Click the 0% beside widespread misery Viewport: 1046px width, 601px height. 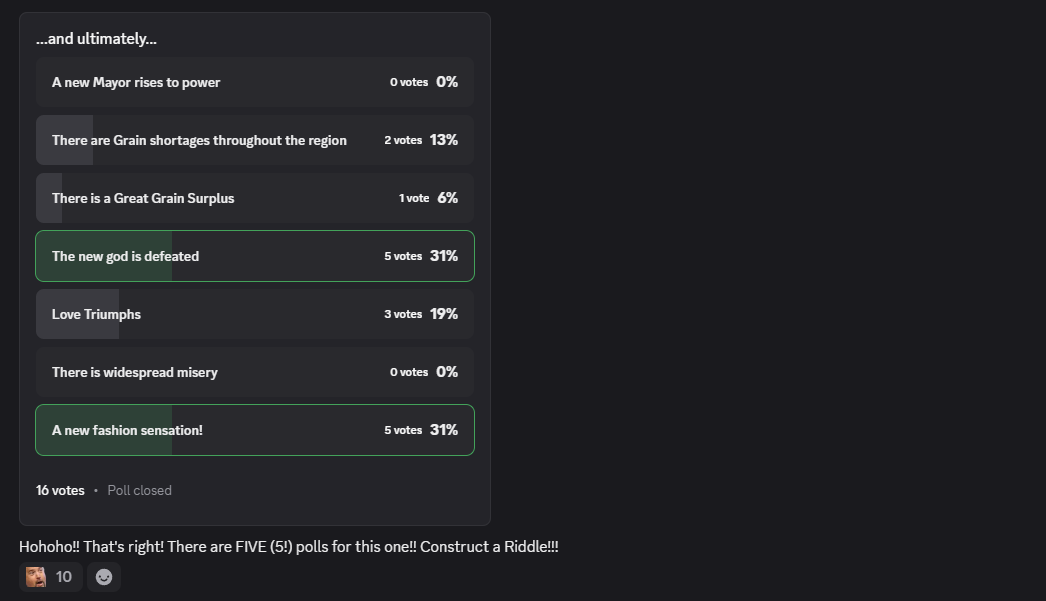[447, 372]
